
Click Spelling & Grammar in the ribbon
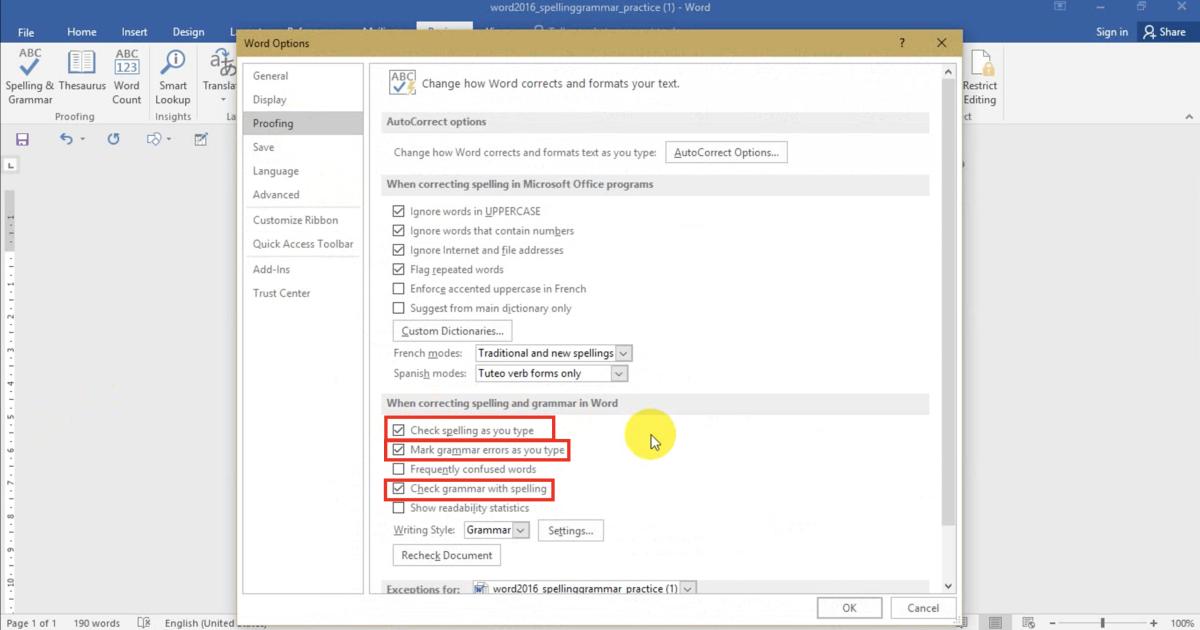tap(30, 76)
